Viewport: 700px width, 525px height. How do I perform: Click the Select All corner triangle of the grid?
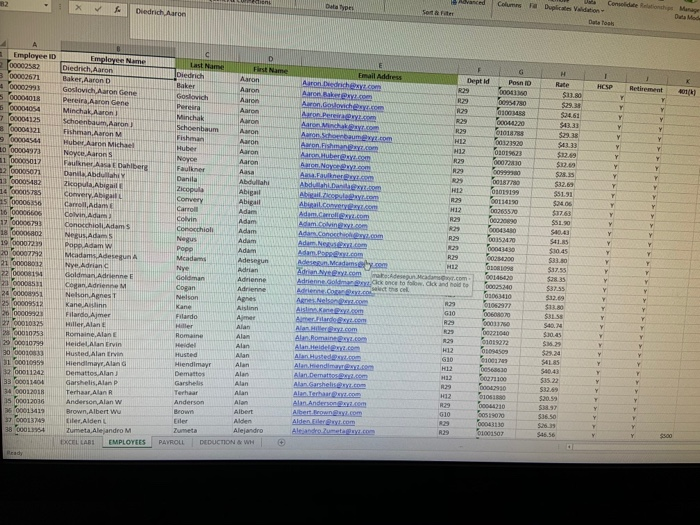click(4, 44)
